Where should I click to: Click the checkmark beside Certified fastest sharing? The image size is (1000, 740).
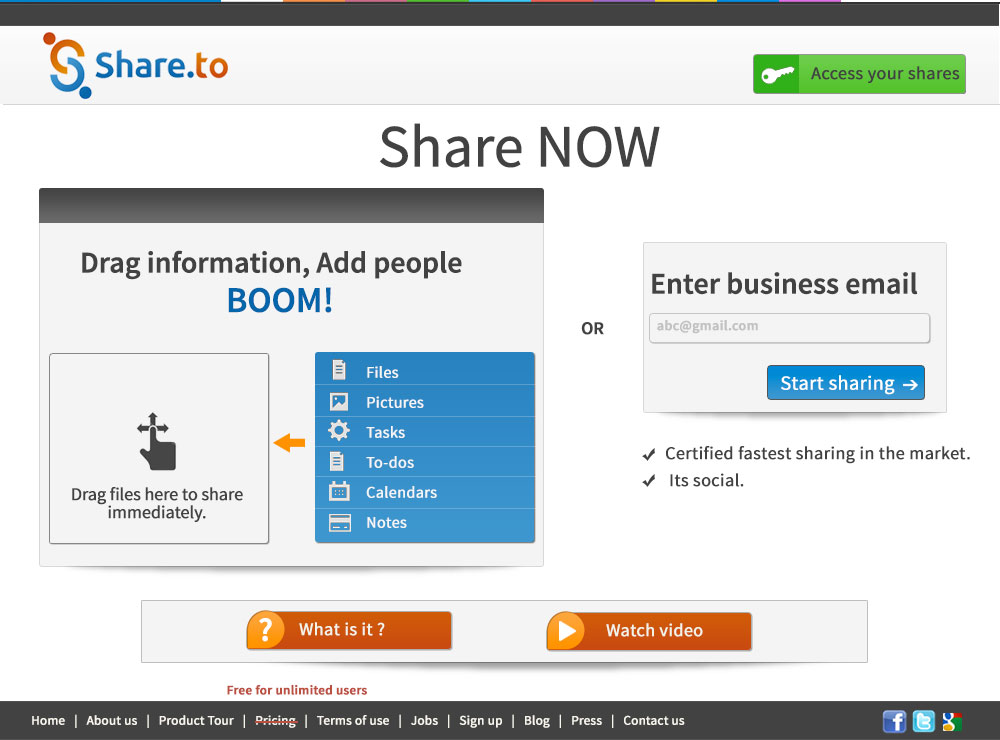(649, 454)
